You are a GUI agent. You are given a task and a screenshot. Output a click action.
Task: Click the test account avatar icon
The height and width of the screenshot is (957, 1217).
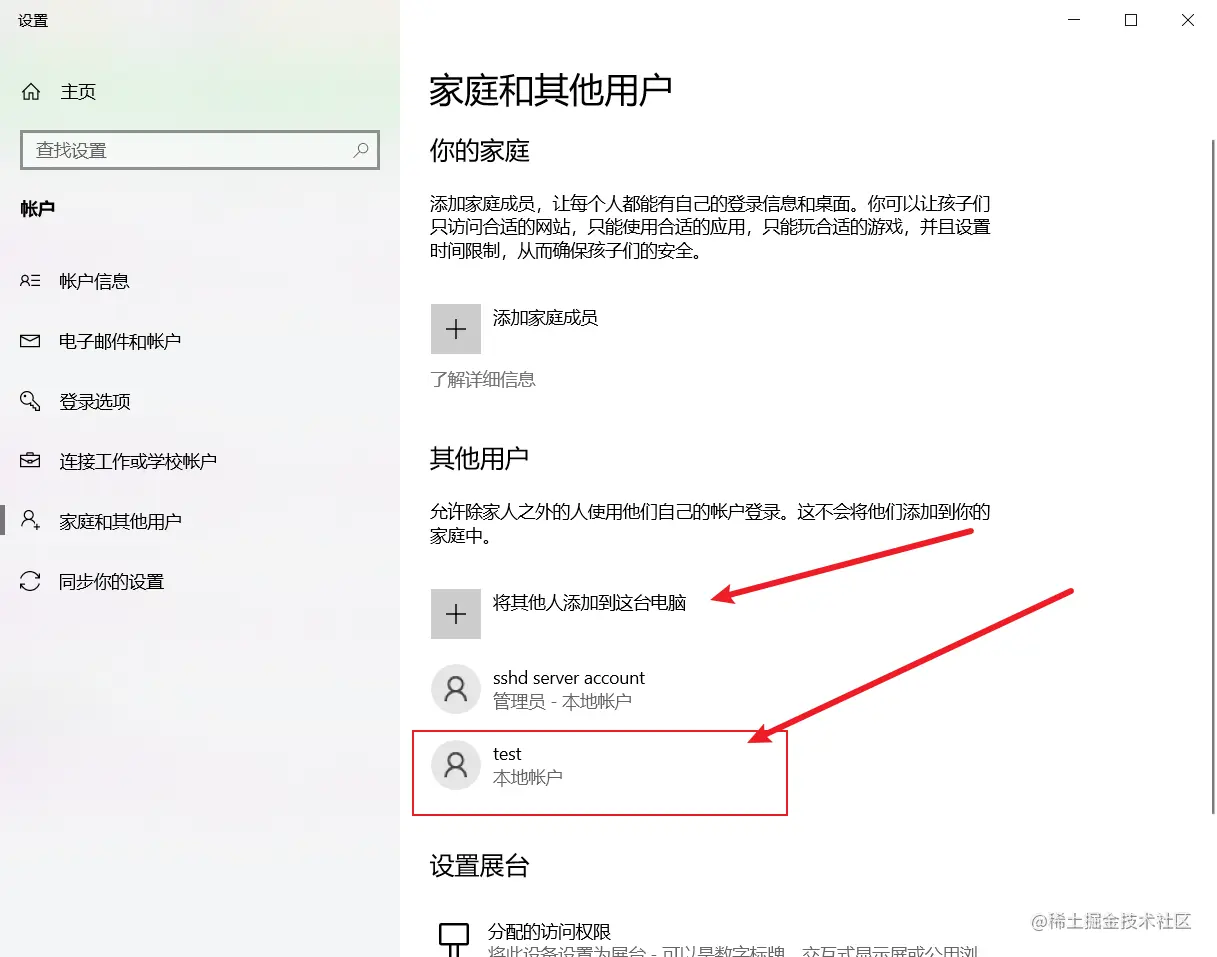pos(456,765)
